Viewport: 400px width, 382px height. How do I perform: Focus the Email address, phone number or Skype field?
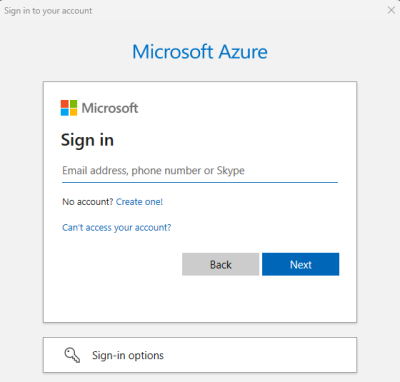tap(200, 171)
